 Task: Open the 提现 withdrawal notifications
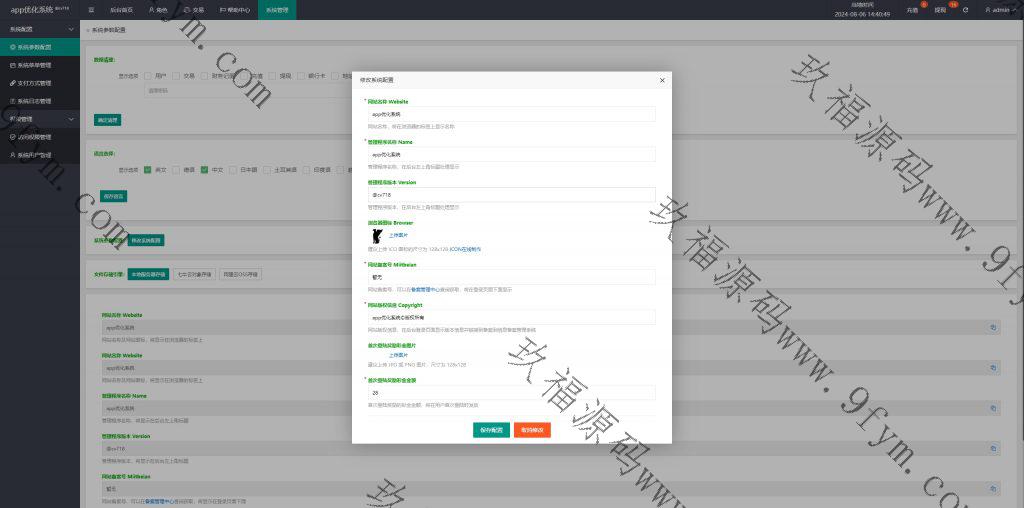pyautogui.click(x=940, y=10)
